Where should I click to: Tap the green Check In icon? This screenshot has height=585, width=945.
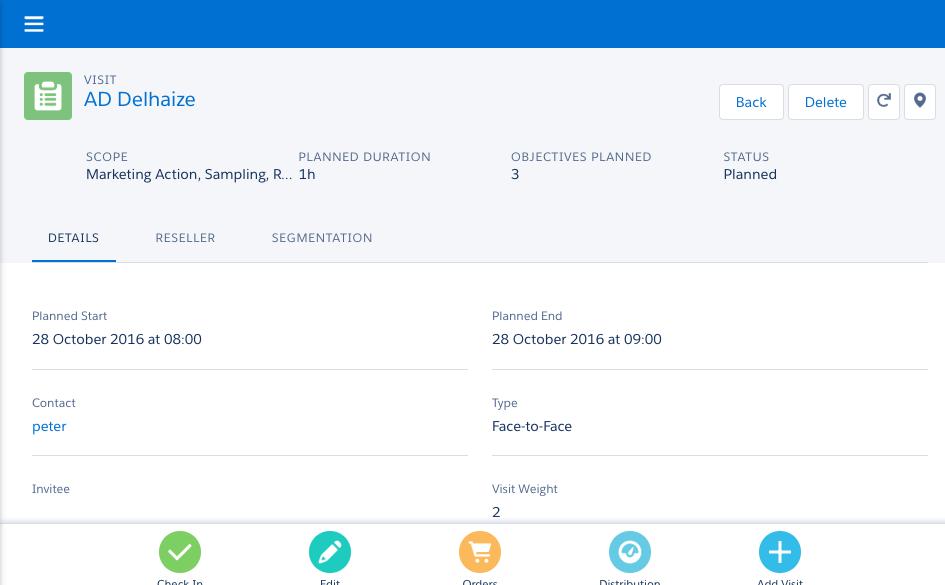point(180,552)
